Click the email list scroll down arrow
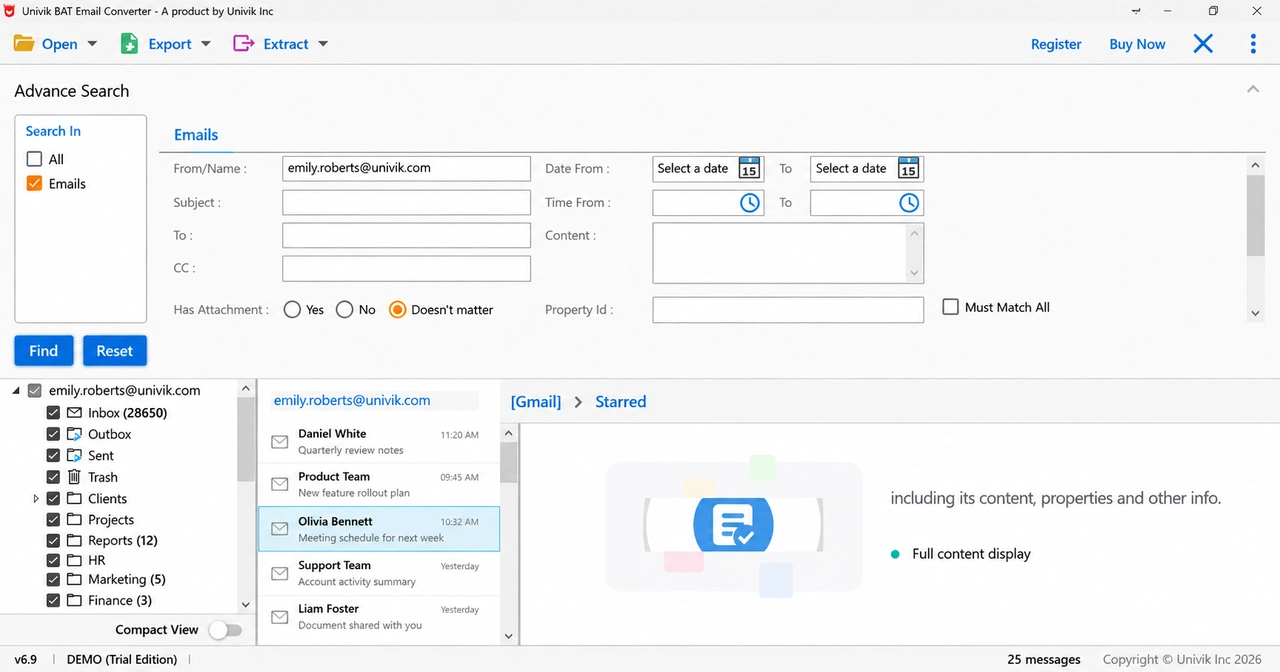The width and height of the screenshot is (1280, 672). [x=508, y=636]
